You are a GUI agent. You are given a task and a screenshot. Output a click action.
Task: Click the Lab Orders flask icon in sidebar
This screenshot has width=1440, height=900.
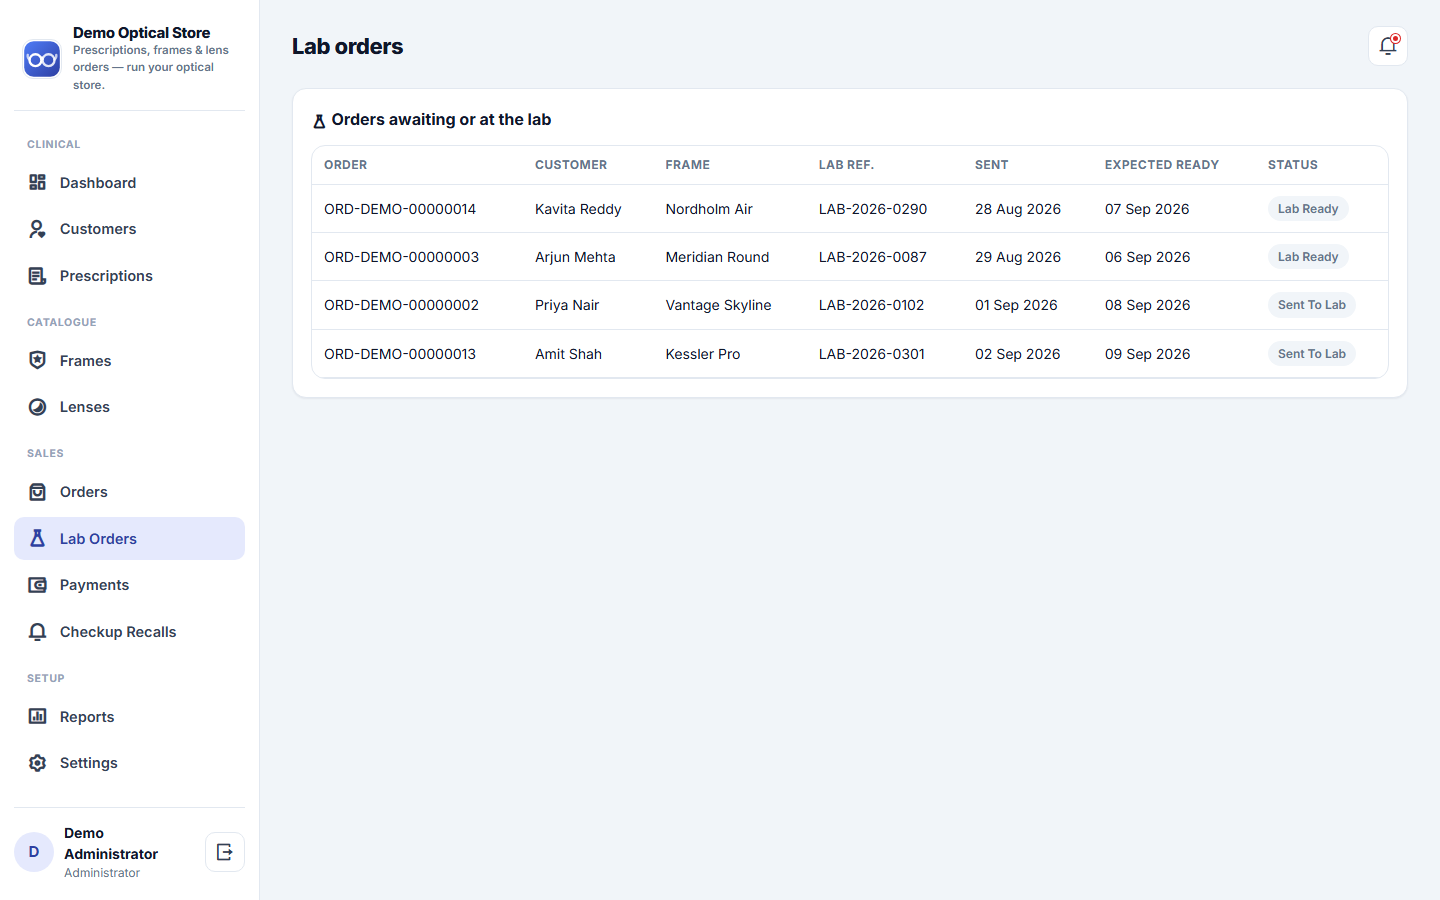(x=37, y=538)
